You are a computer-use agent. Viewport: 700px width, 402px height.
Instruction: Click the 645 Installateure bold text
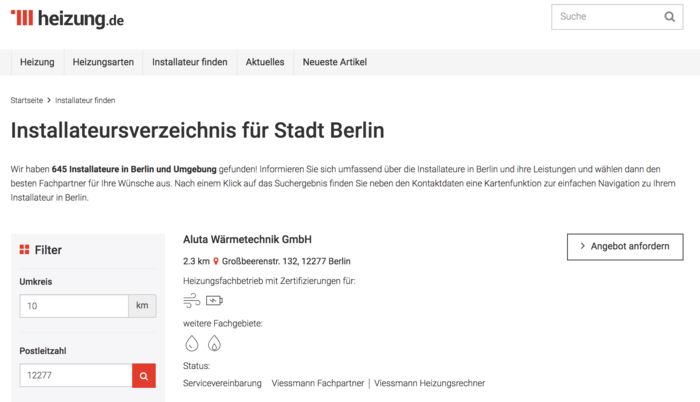point(134,169)
